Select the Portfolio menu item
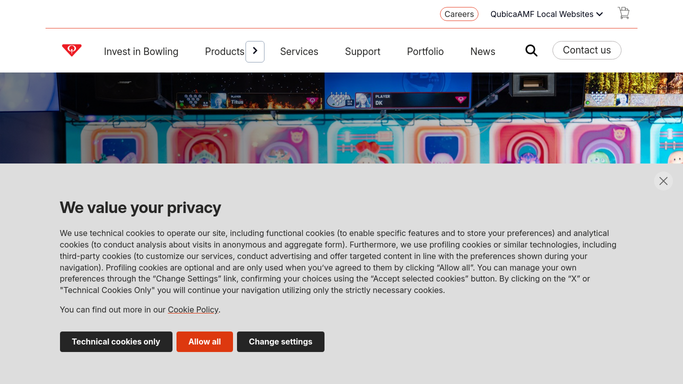 (x=425, y=51)
